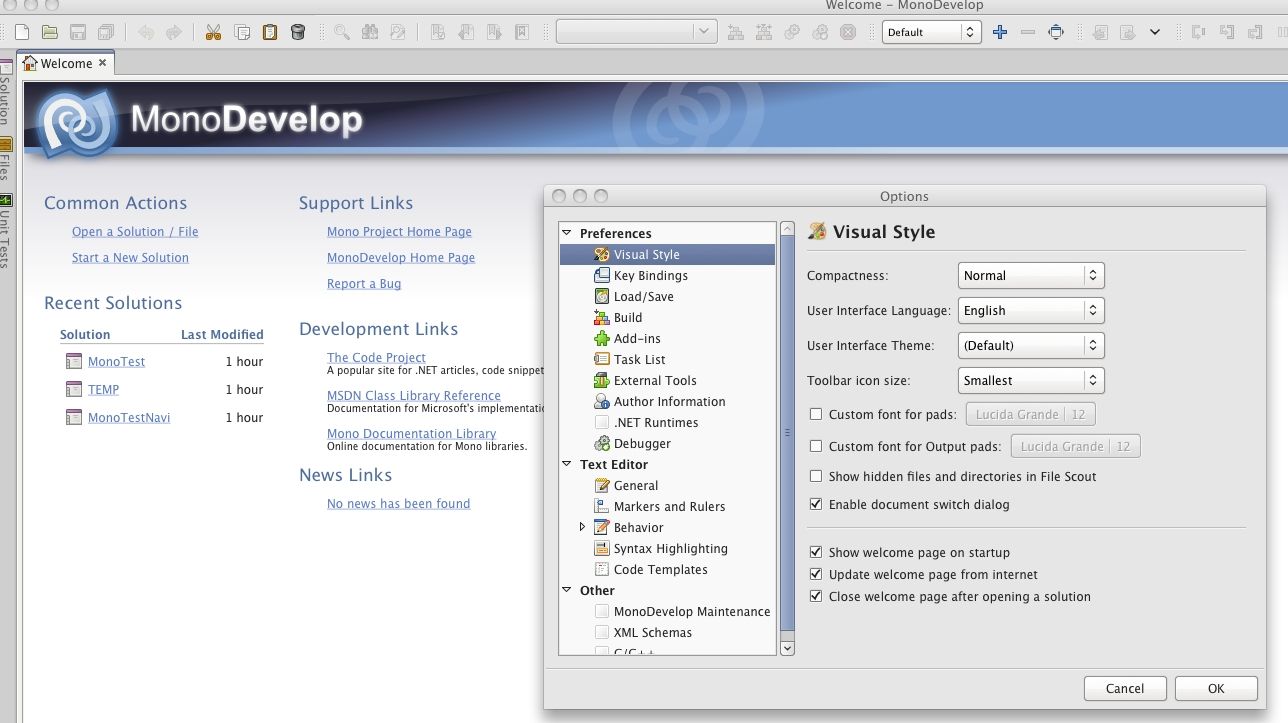
Task: Click the Clear Bookmarks toolbar icon
Action: click(x=521, y=32)
